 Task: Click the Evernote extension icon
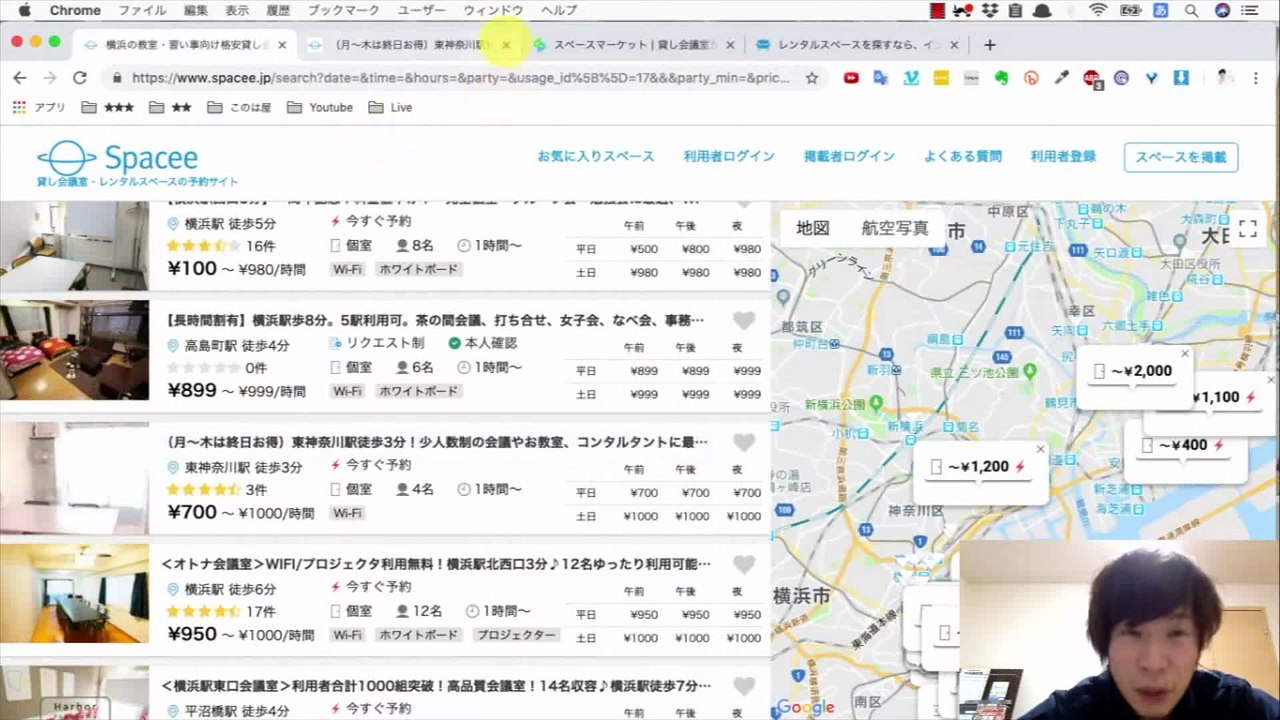click(1001, 78)
